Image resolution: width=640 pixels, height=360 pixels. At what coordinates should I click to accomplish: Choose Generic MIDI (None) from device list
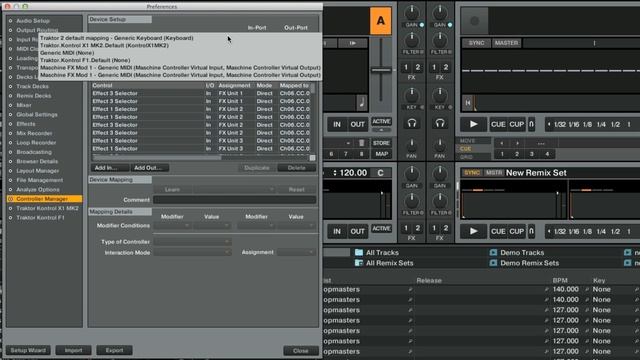point(67,53)
